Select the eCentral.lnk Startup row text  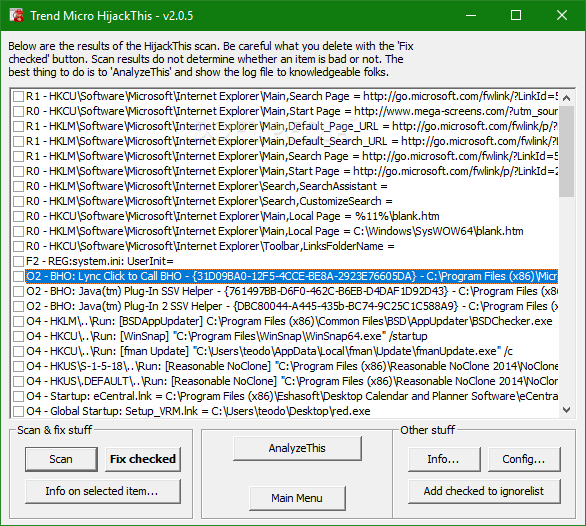coord(292,396)
